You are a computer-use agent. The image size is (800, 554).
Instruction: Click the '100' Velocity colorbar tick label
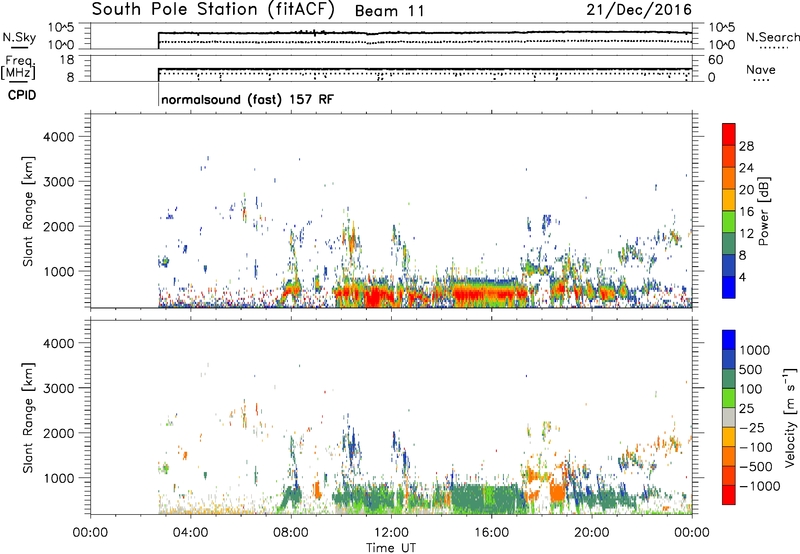(751, 389)
